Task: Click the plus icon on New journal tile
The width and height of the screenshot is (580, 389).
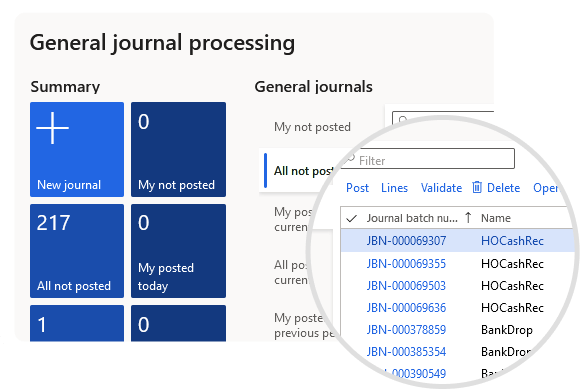Action: 53,128
